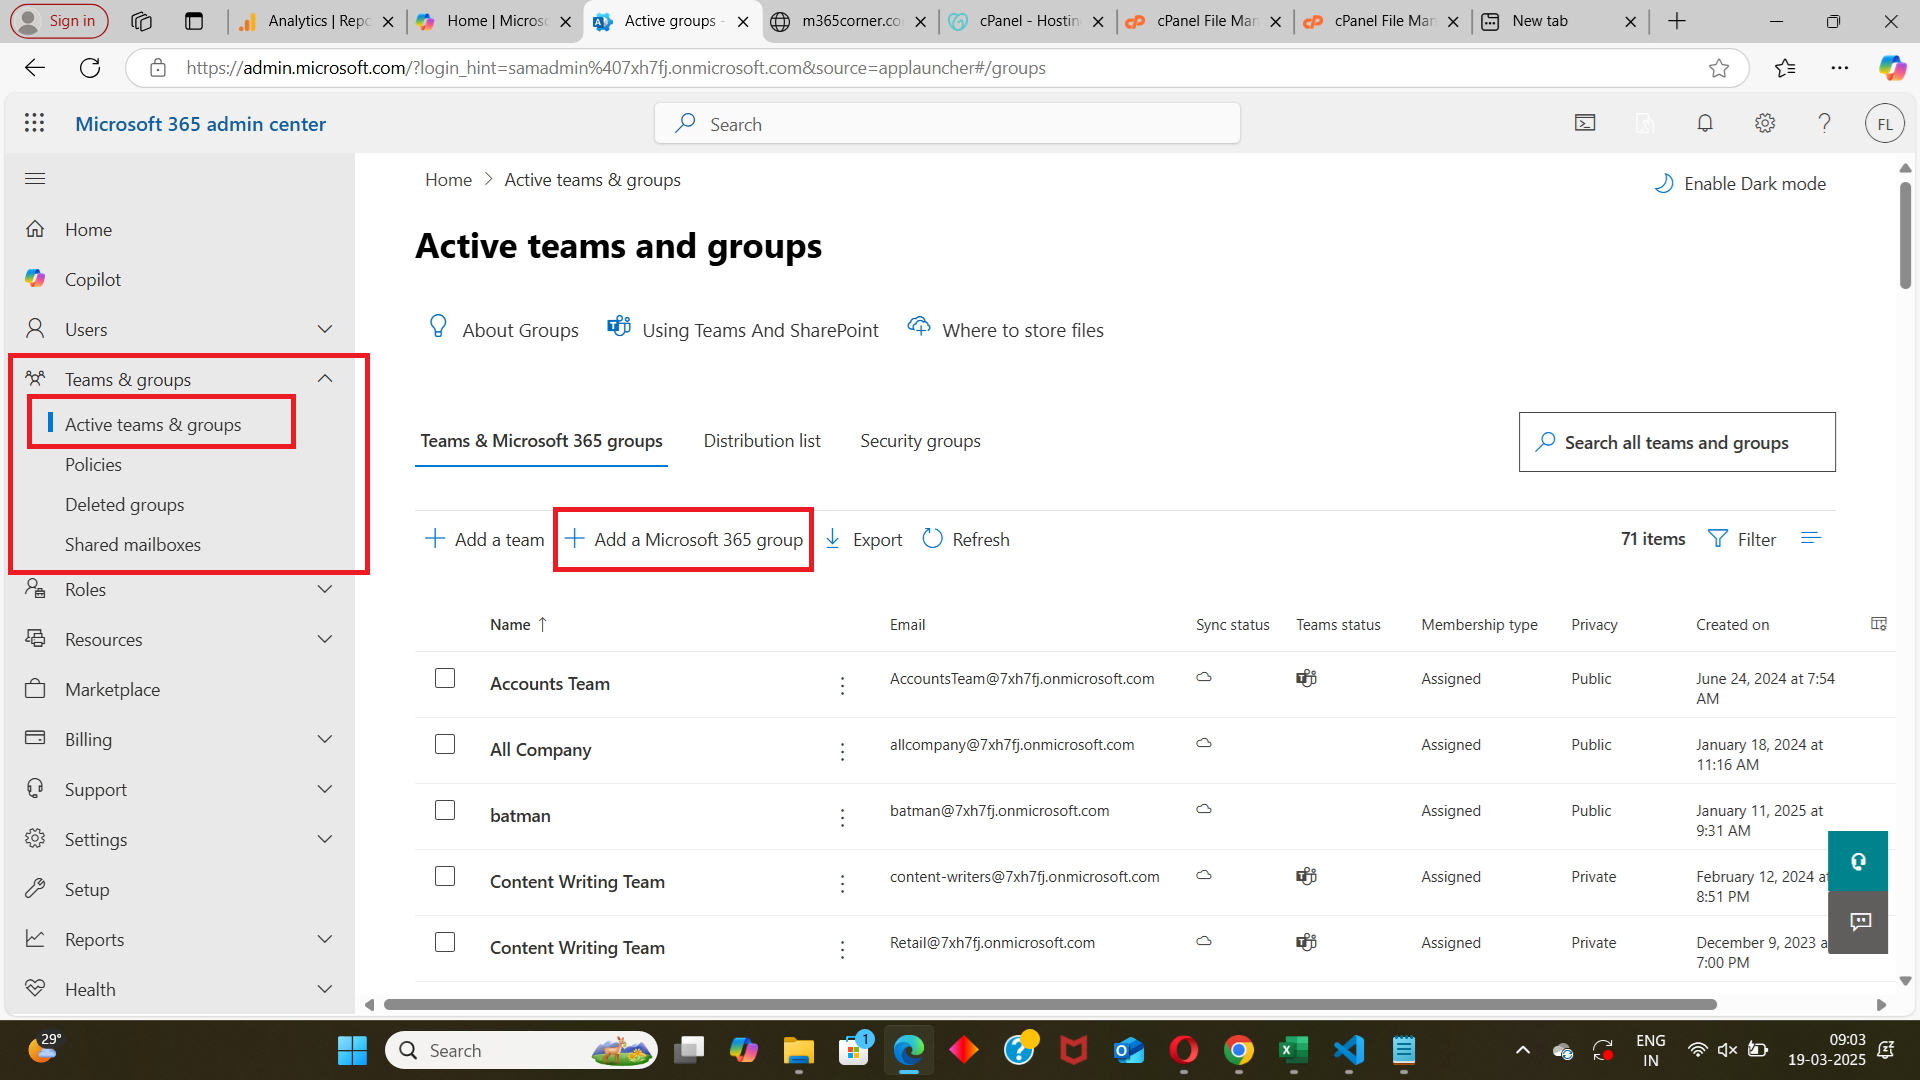The height and width of the screenshot is (1080, 1920).
Task: Check the Accounts Team checkbox
Action: 445,678
